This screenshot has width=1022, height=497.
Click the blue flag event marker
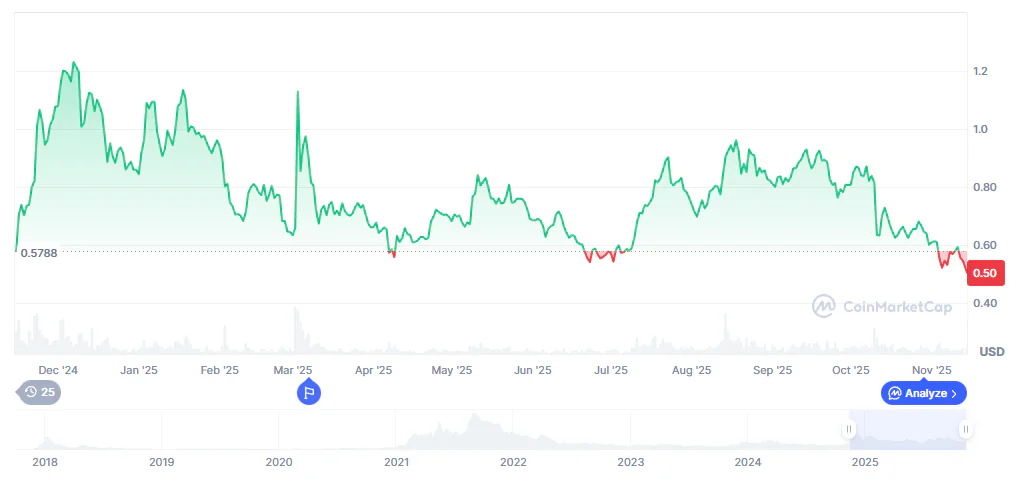[309, 392]
